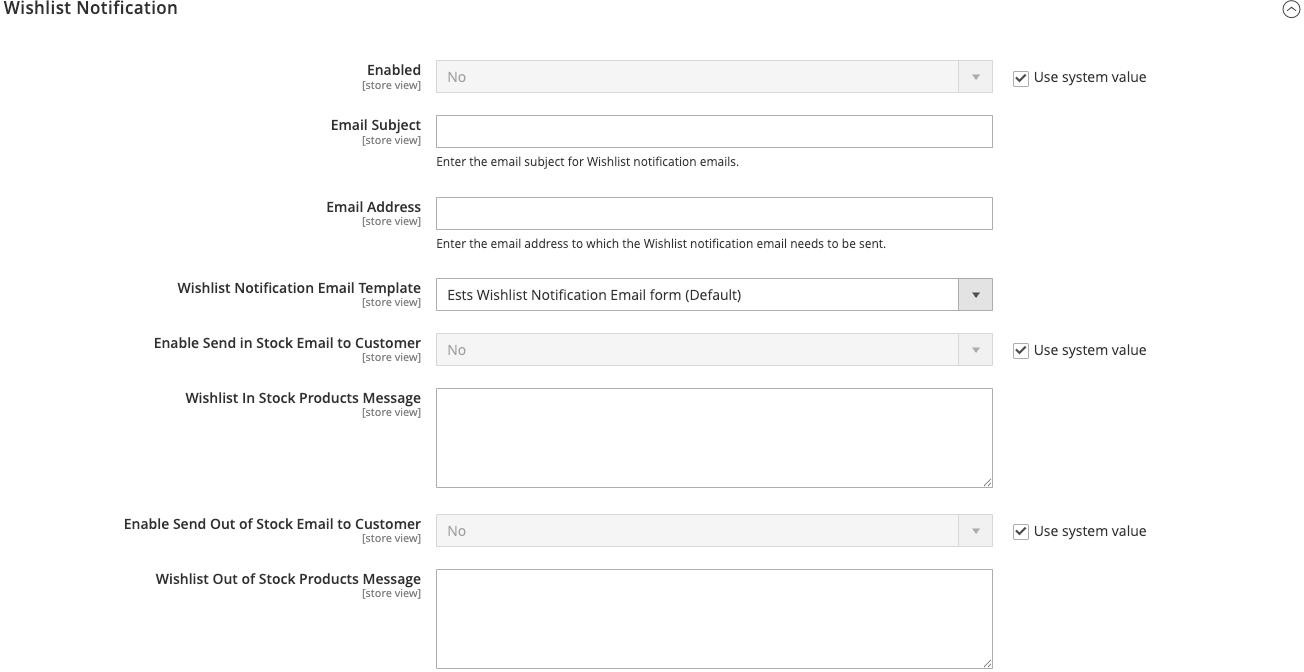The width and height of the screenshot is (1304, 672).
Task: Click the Wishlist Out of Stock Products Message textarea
Action: [x=713, y=618]
